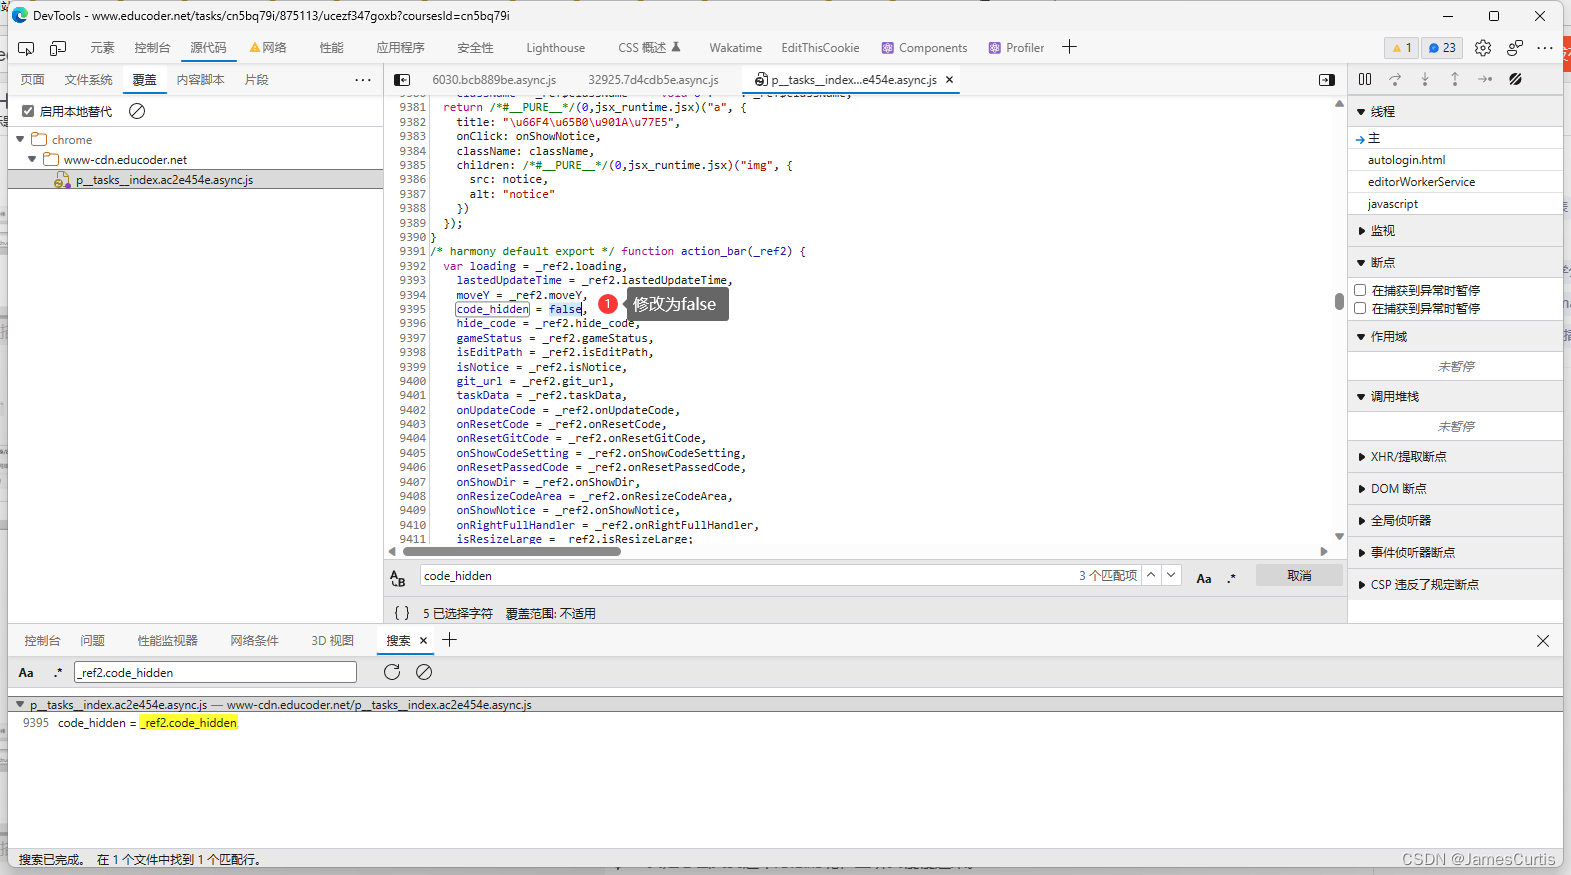Expand the Watch (监视) section
The width and height of the screenshot is (1571, 875).
pyautogui.click(x=1361, y=231)
